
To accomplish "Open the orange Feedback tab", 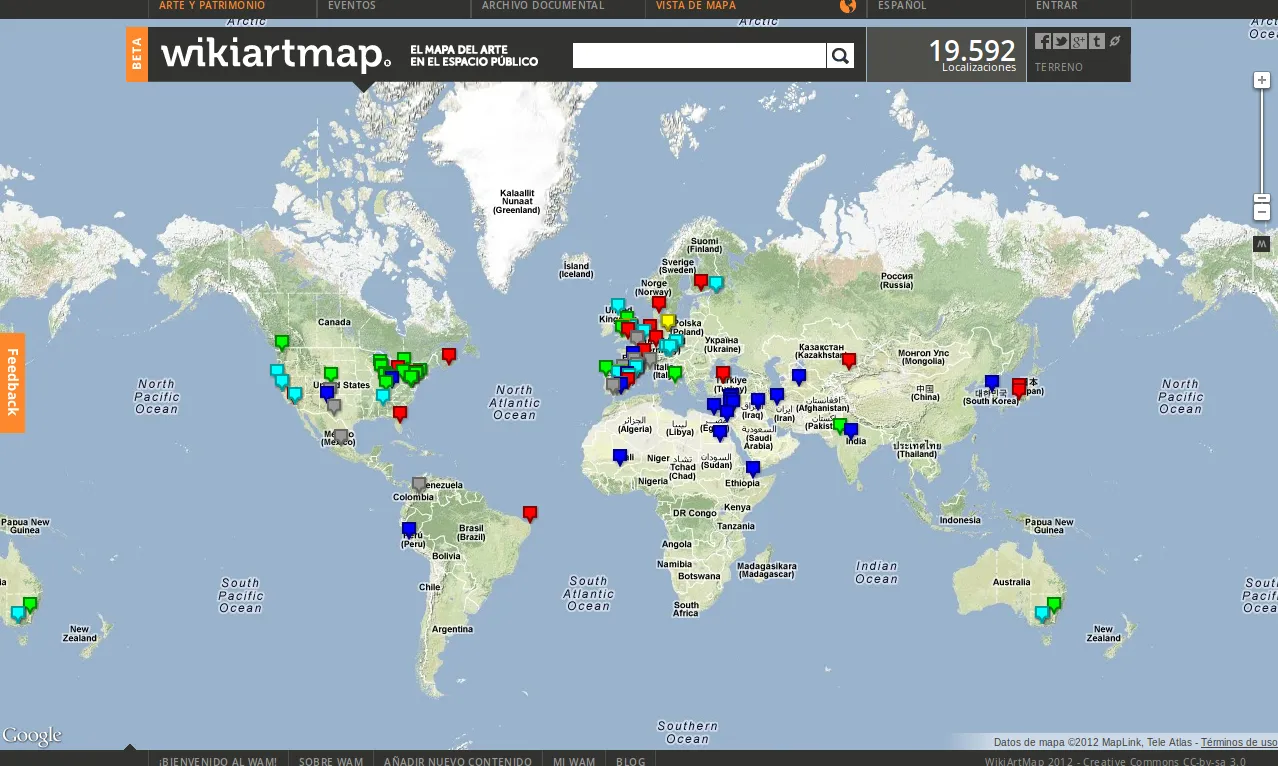I will [x=12, y=383].
